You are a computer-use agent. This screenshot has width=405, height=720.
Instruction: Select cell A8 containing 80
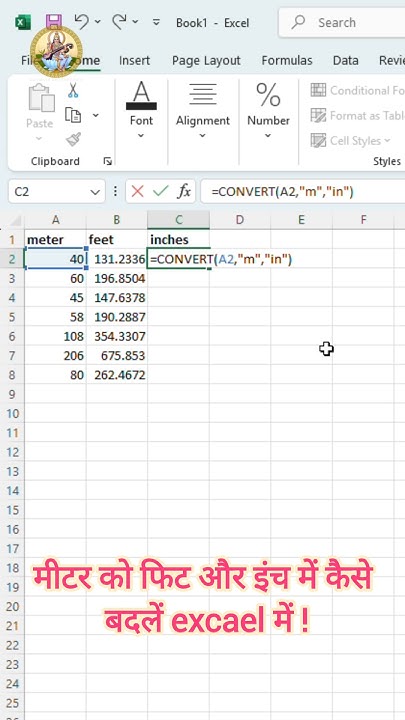(56, 375)
